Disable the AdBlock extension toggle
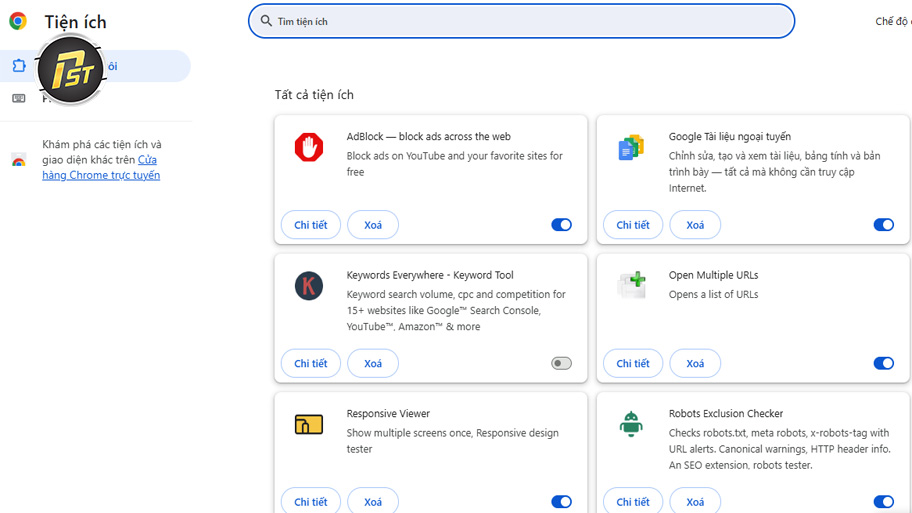Image resolution: width=912 pixels, height=513 pixels. click(561, 225)
